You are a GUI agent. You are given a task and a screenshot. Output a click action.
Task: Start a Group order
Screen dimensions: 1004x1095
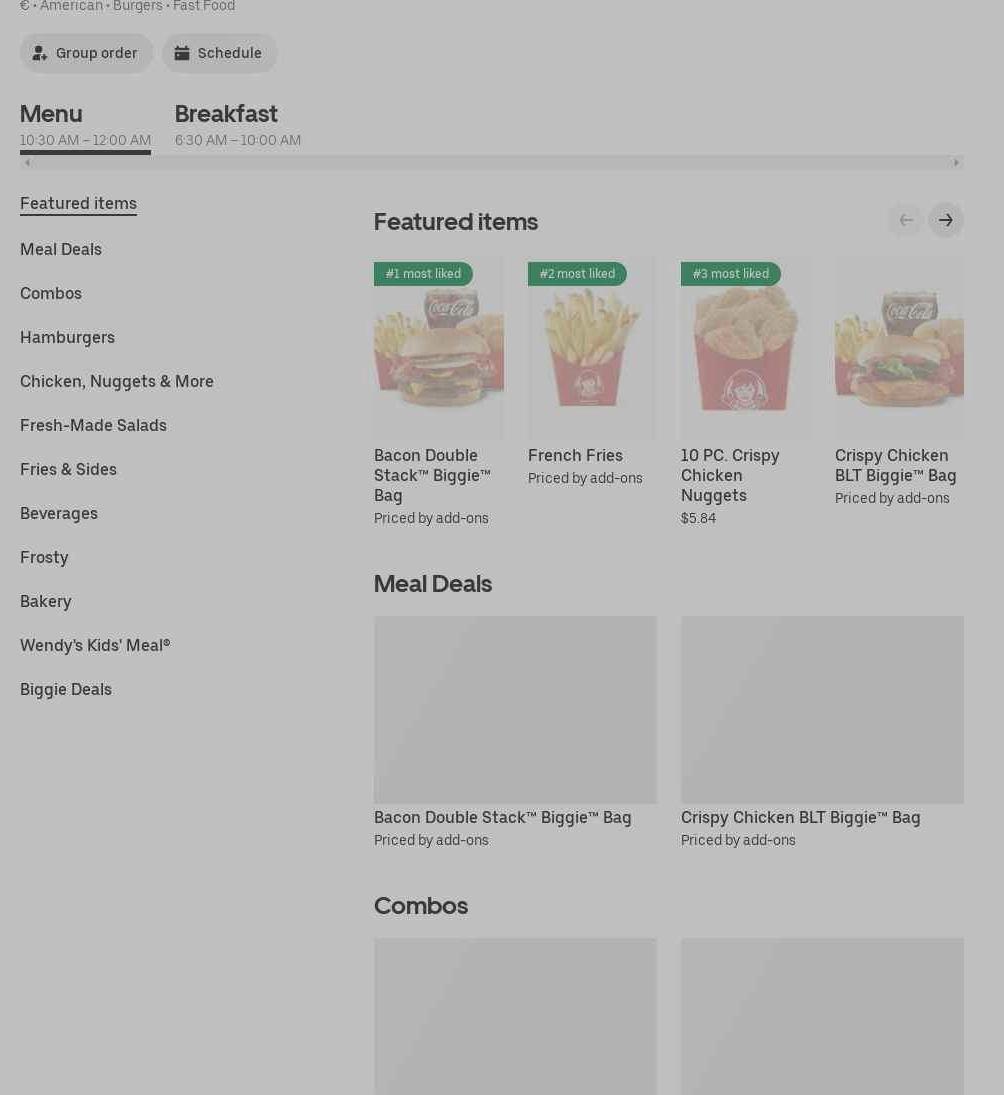pyautogui.click(x=86, y=53)
